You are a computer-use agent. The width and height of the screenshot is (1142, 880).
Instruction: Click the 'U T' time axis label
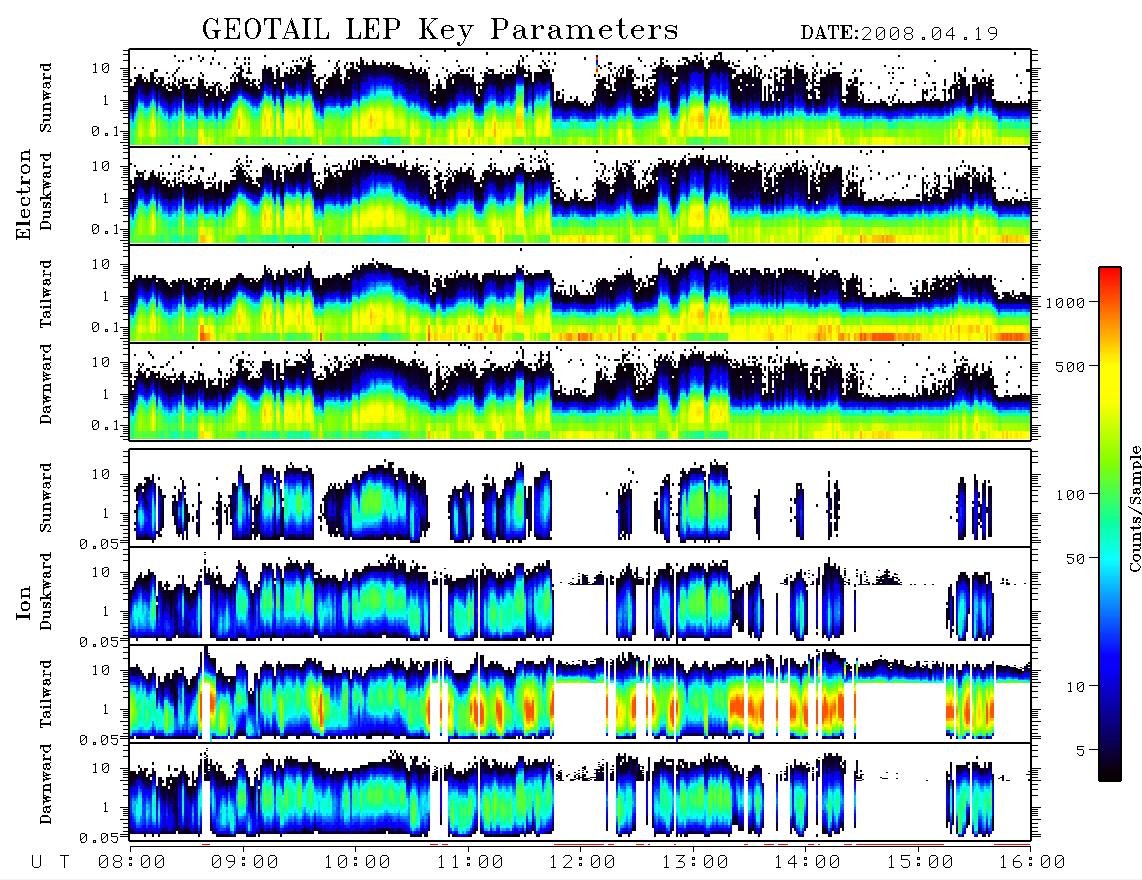(50, 862)
